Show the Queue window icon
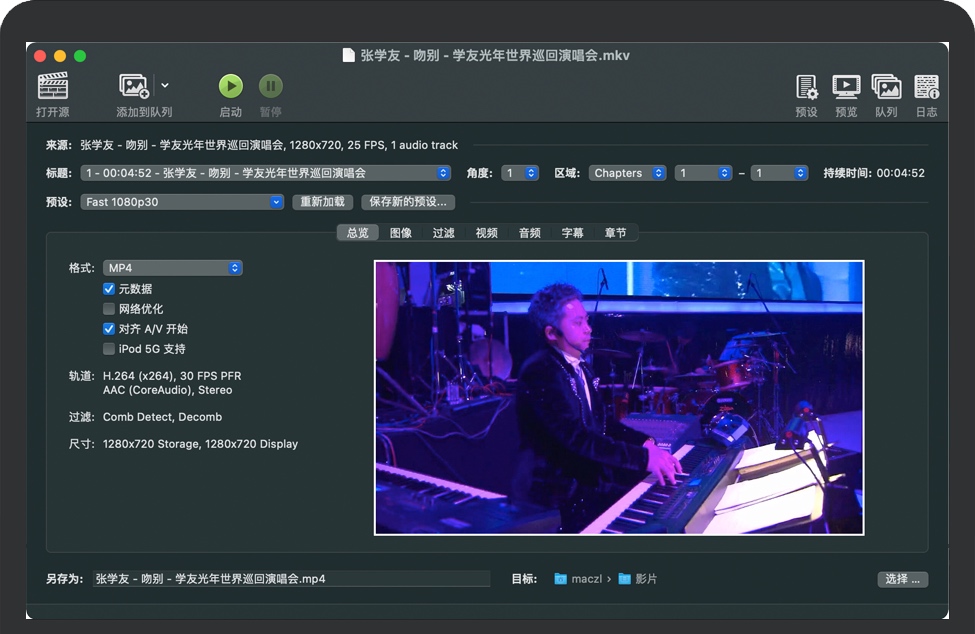Viewport: 975px width, 634px height. (x=886, y=87)
